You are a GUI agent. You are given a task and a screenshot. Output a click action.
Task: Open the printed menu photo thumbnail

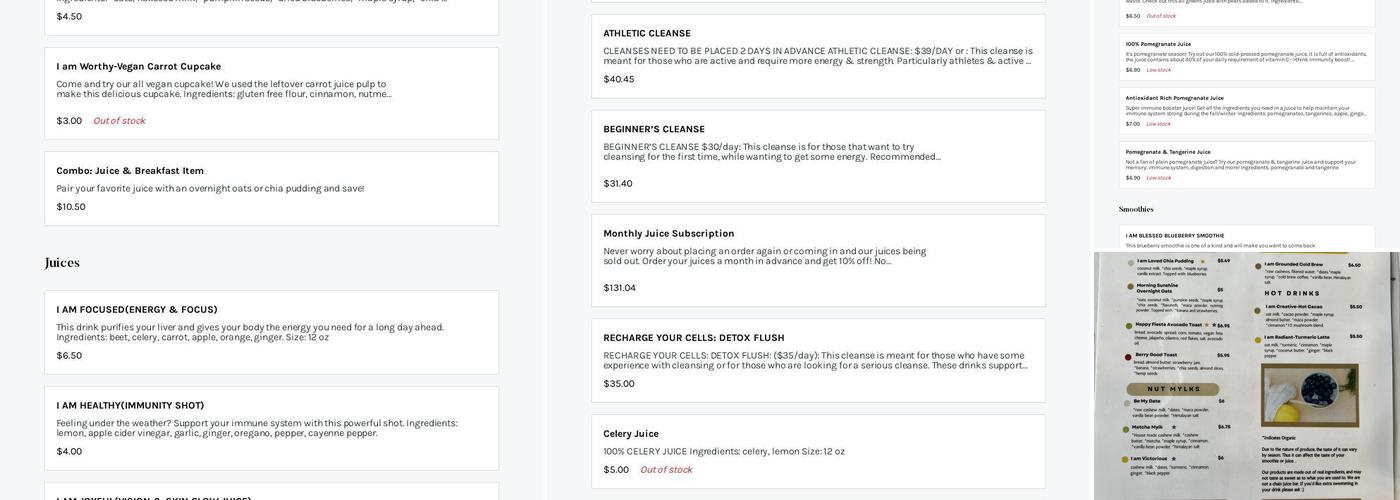click(x=1246, y=375)
